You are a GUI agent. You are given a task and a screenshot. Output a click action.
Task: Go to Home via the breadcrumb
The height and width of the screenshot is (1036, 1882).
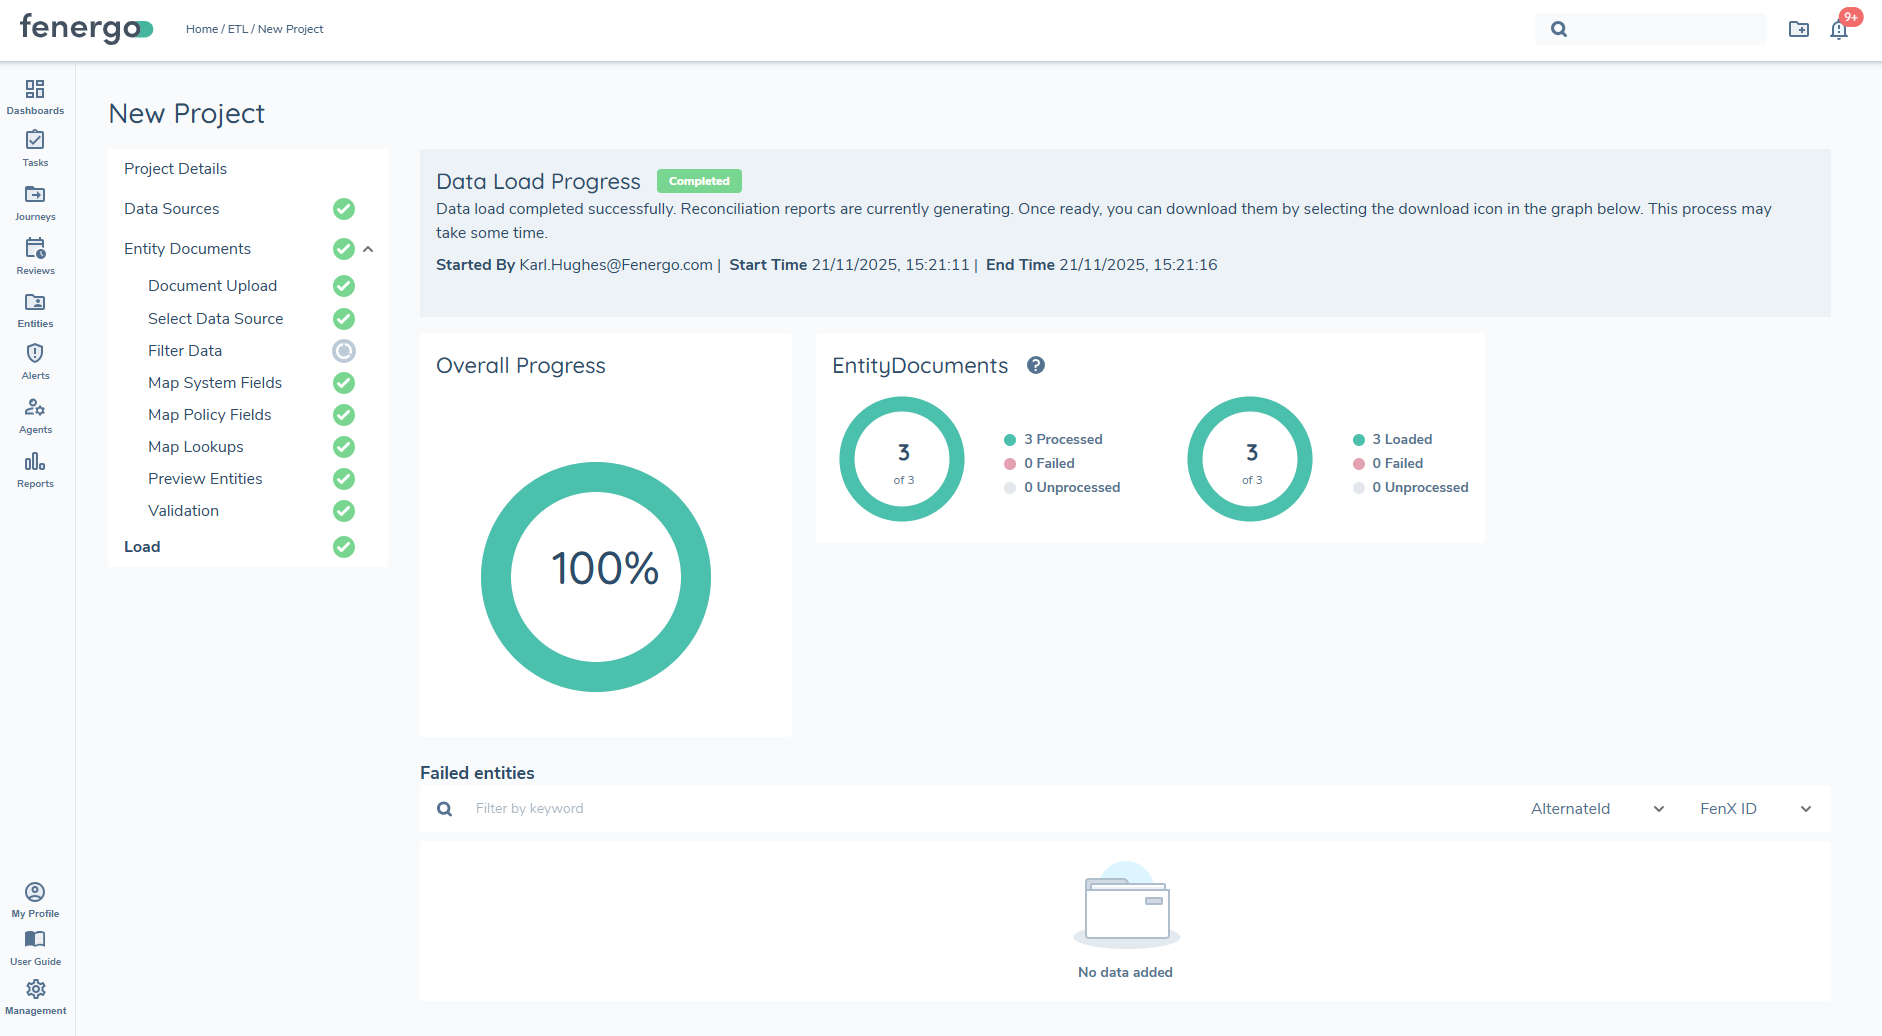point(202,29)
